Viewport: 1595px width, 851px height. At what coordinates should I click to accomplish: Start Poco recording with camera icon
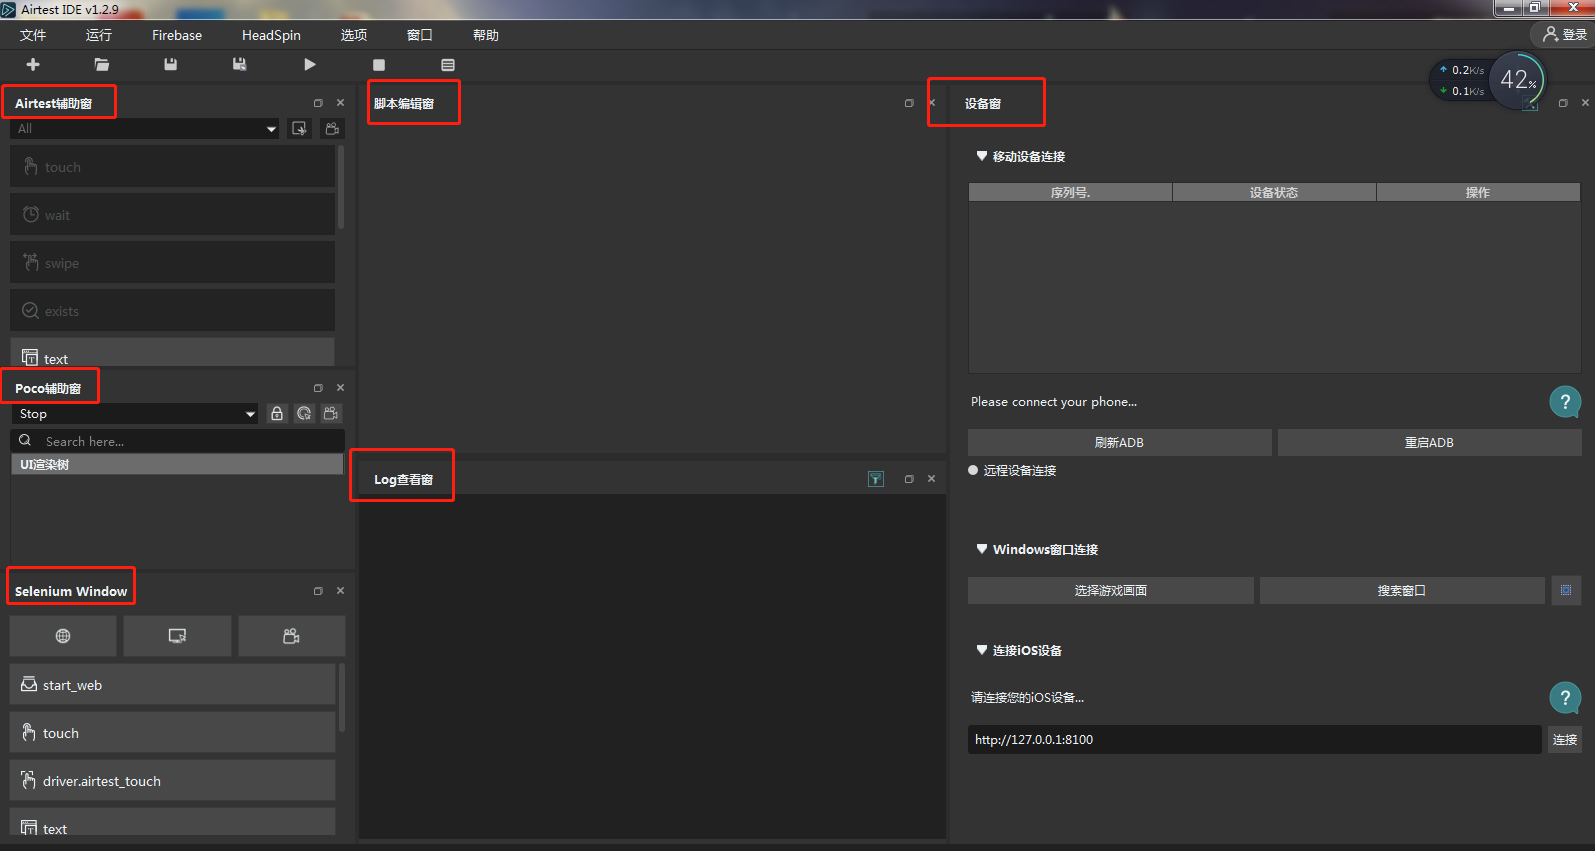pyautogui.click(x=331, y=413)
